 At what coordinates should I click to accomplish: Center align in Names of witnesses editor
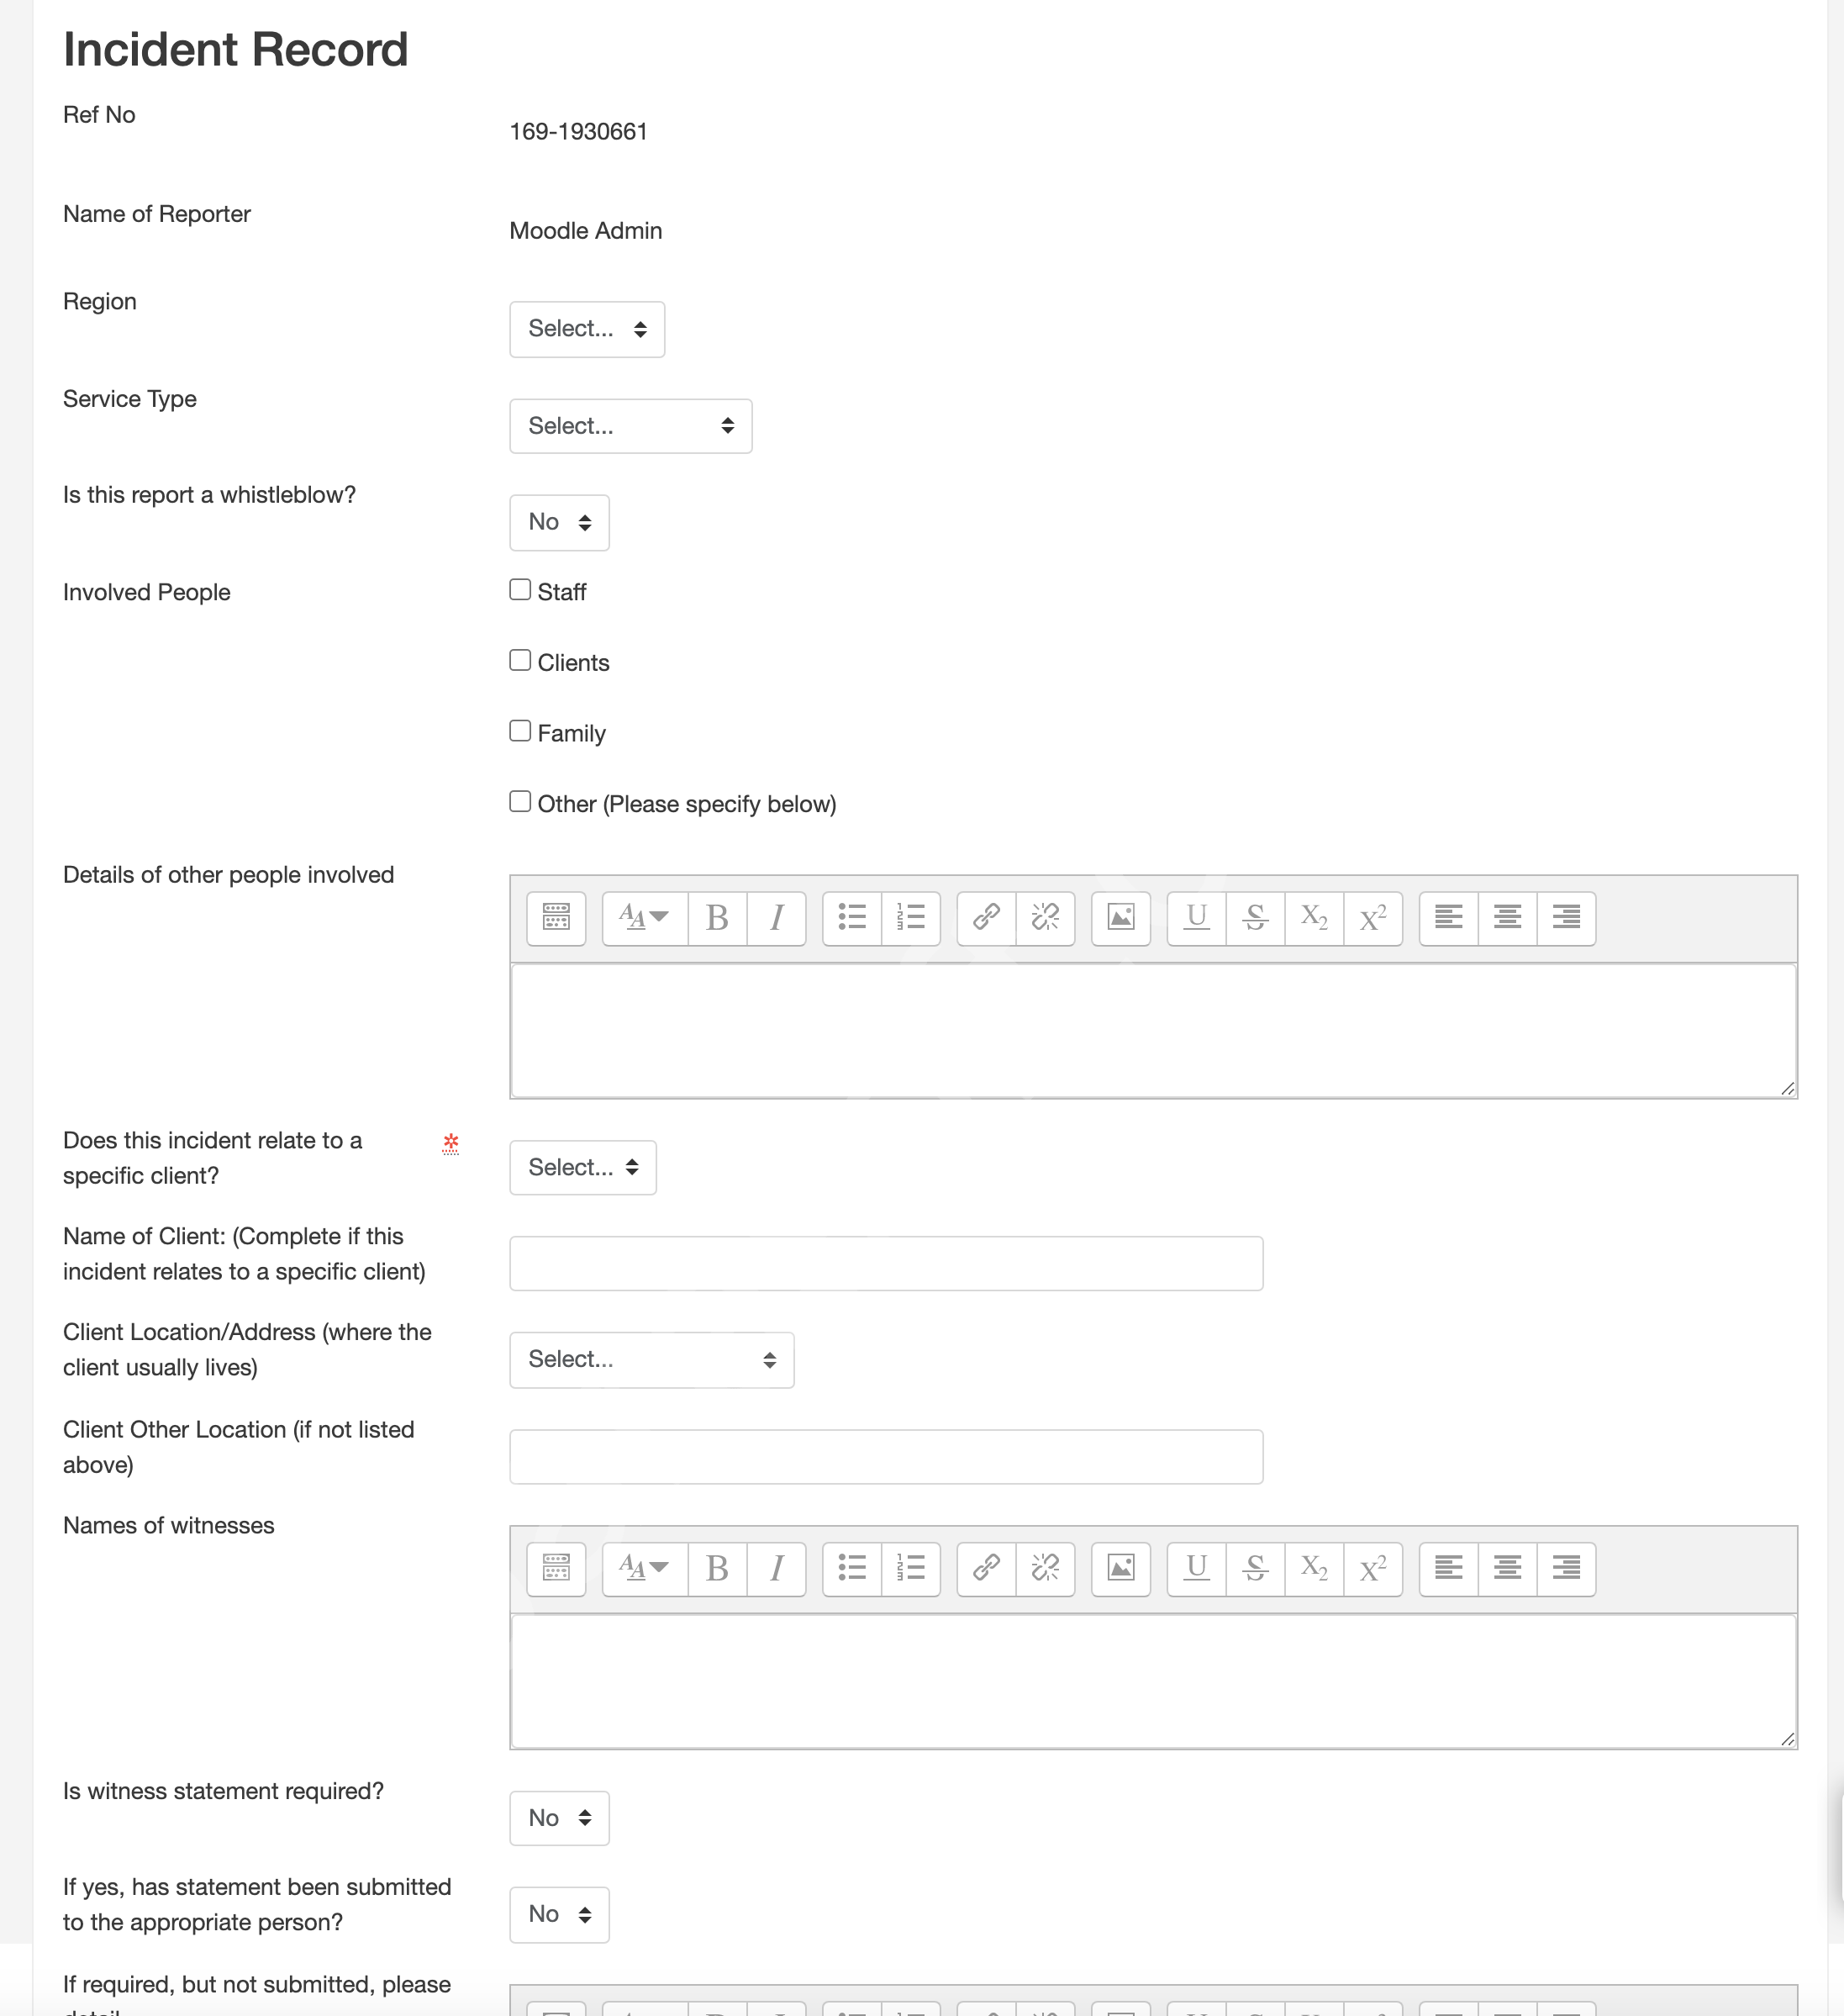(1507, 1568)
